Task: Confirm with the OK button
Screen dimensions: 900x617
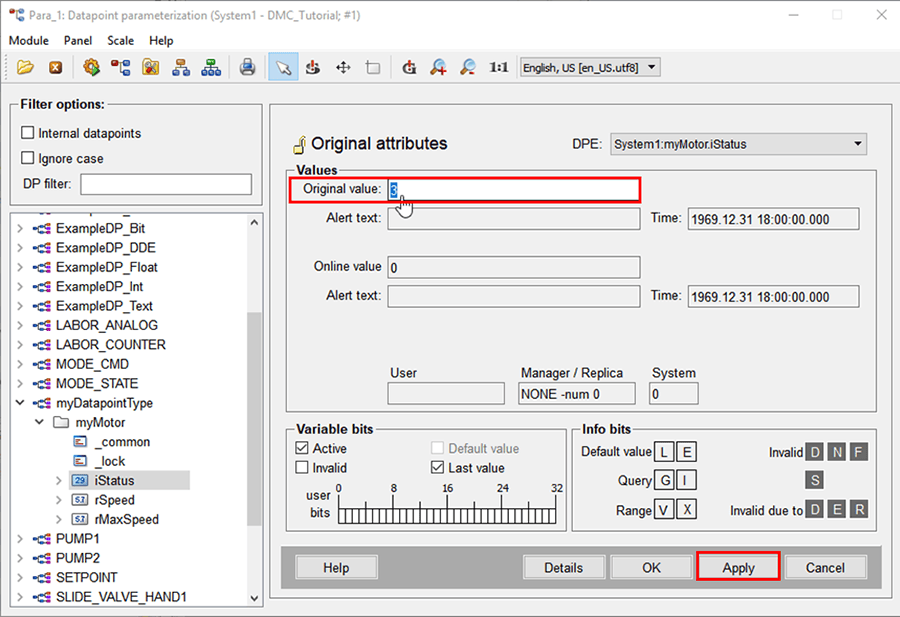Action: (651, 568)
